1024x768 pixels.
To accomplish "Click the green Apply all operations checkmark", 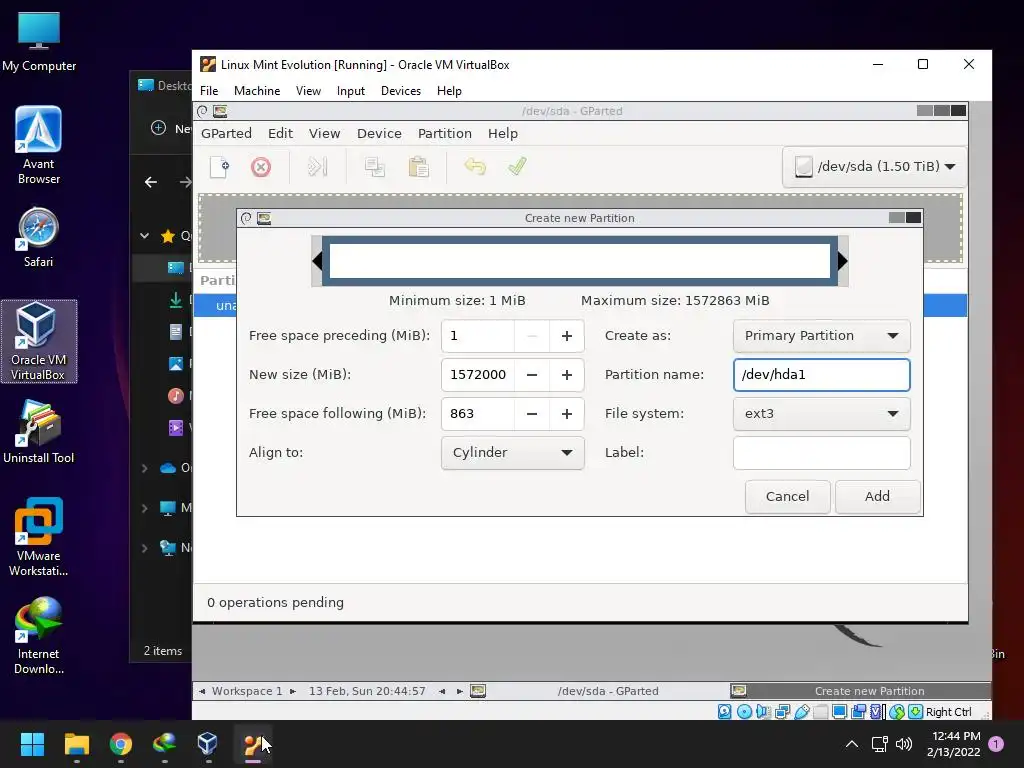I will (517, 167).
